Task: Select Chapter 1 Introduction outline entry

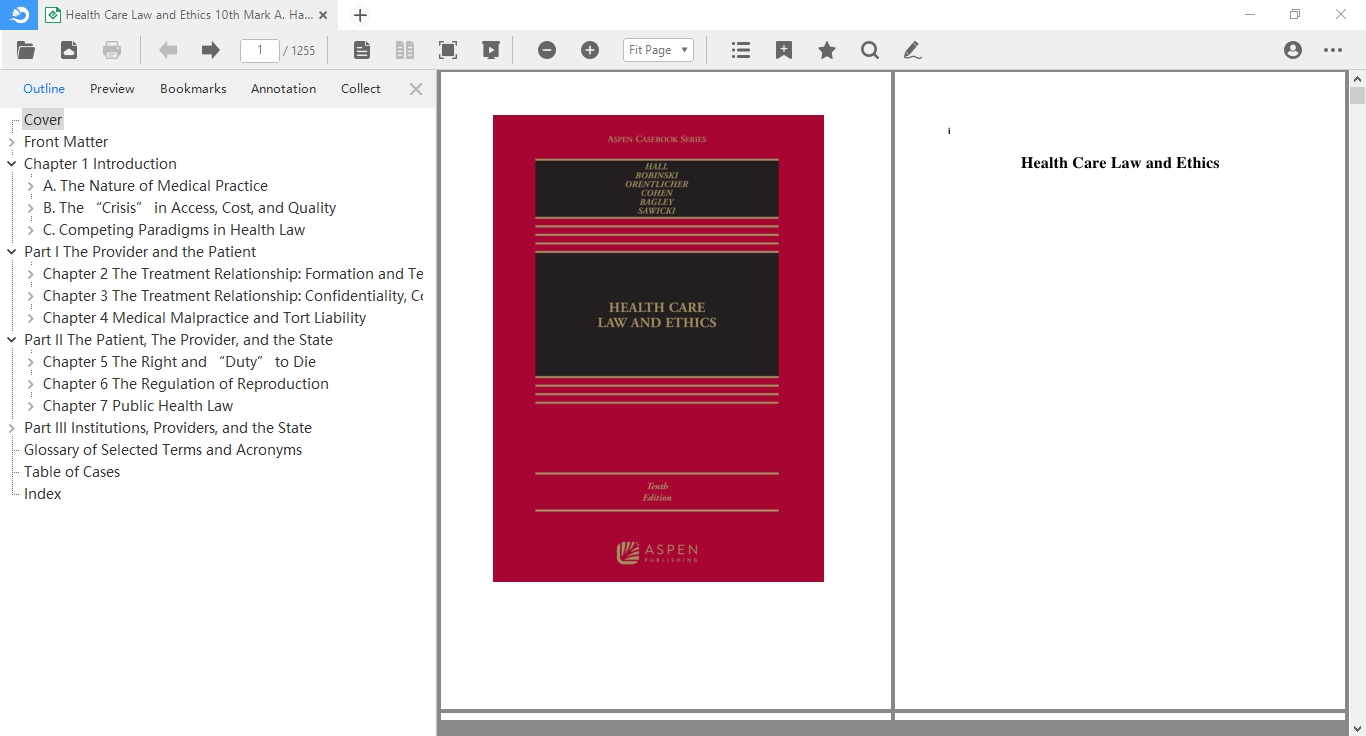Action: click(100, 164)
